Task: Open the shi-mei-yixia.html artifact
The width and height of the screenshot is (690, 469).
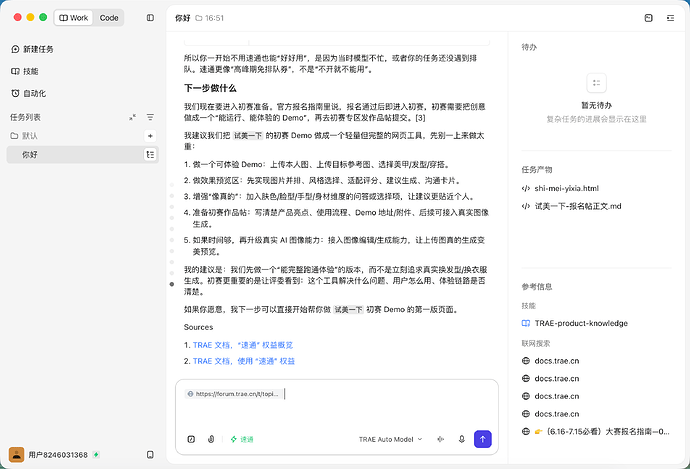Action: click(566, 188)
